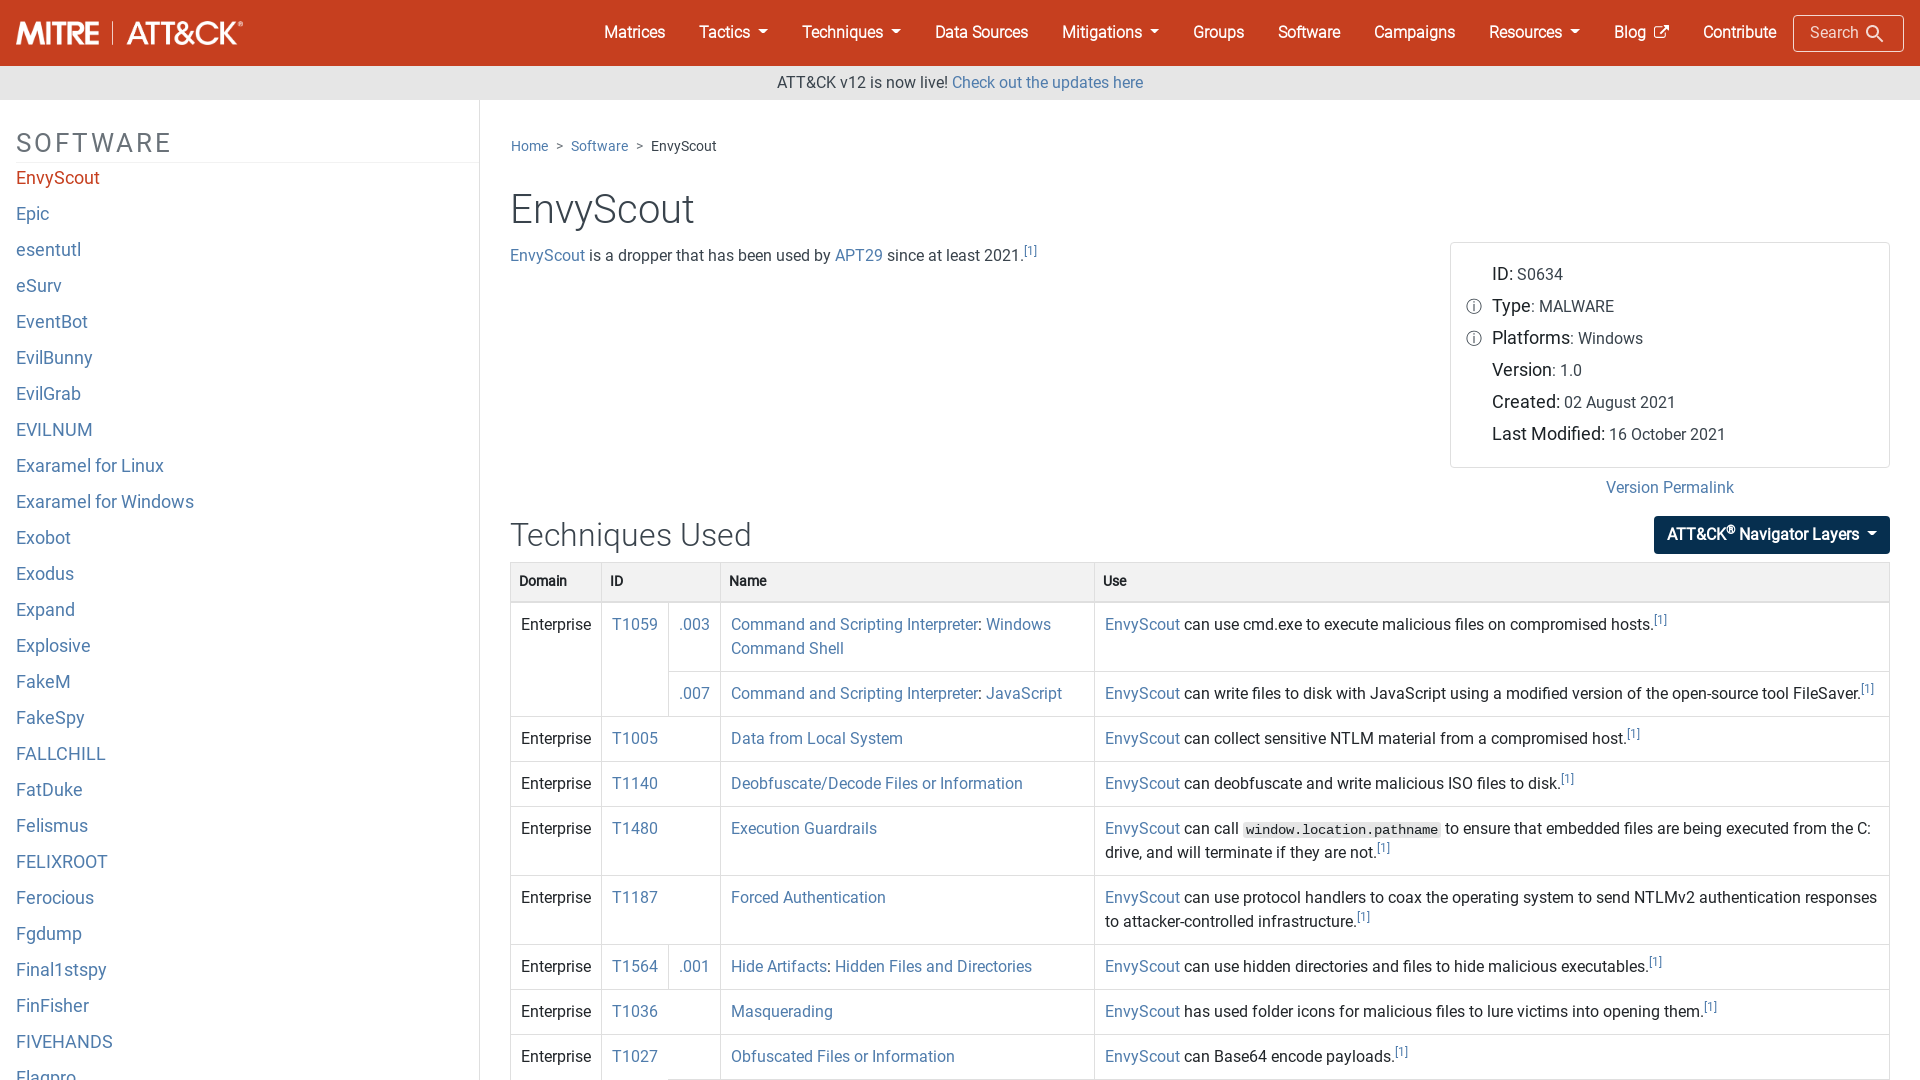The image size is (1920, 1080).
Task: Expand the Resources dropdown
Action: click(1534, 33)
